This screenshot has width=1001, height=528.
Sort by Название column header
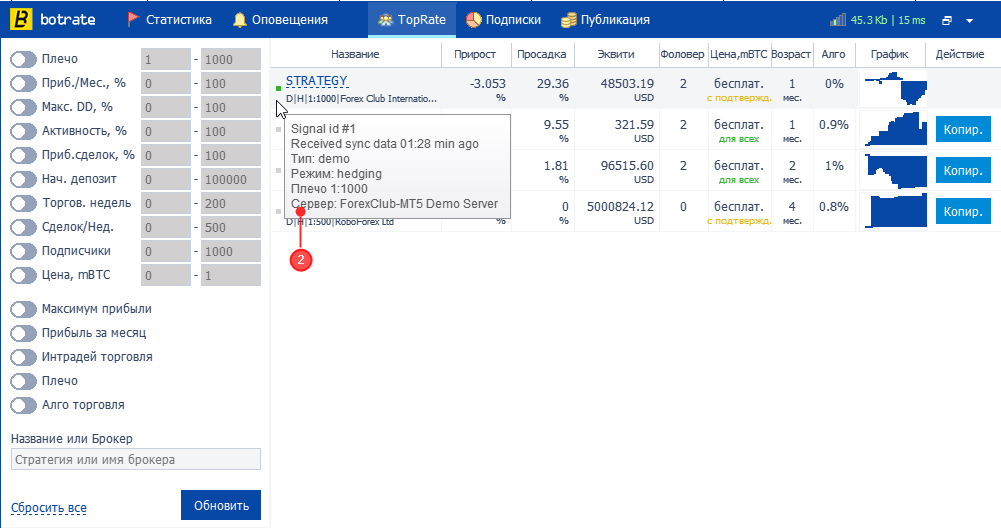(x=355, y=54)
